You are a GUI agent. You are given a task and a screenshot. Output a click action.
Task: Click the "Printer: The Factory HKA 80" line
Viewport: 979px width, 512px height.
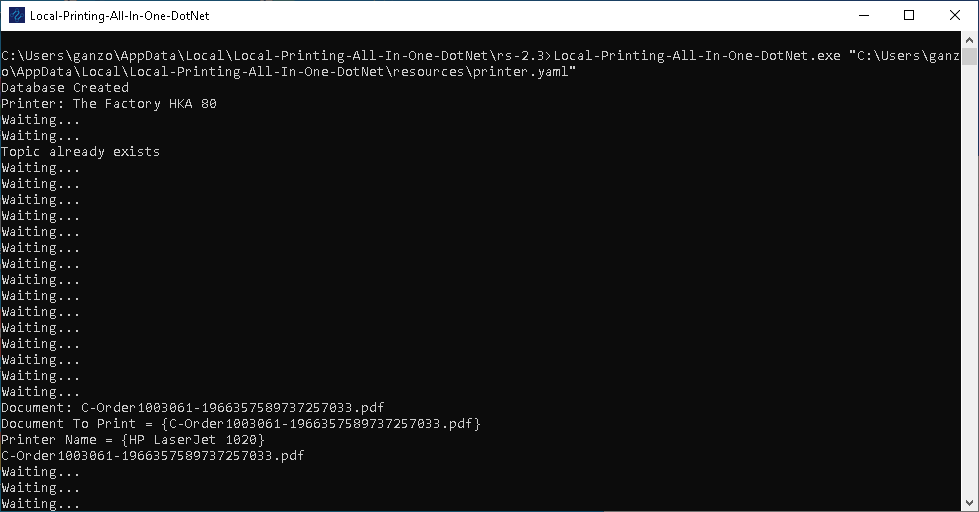pos(109,104)
